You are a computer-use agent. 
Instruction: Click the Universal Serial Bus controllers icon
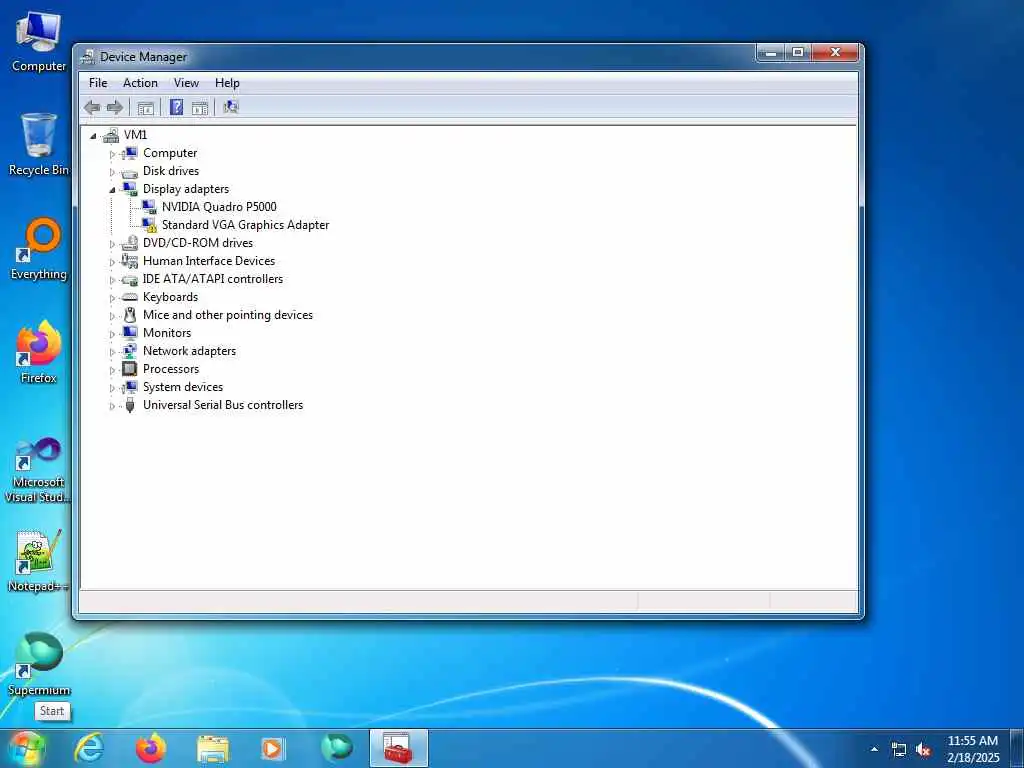click(x=130, y=405)
